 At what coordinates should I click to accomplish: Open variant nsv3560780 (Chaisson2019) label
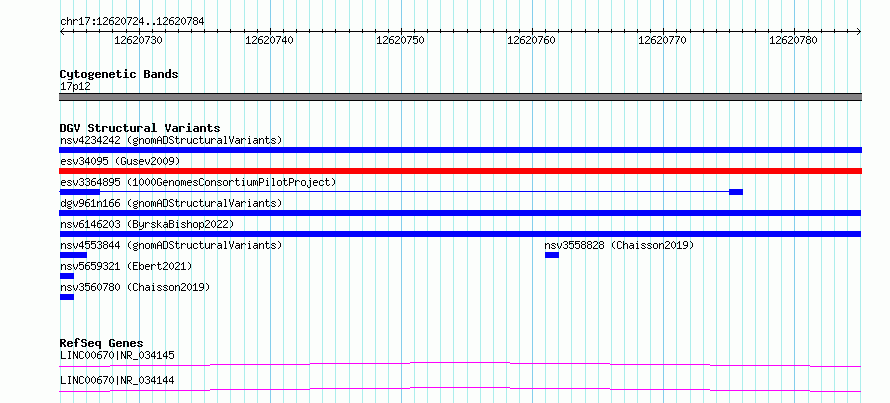pyautogui.click(x=135, y=287)
